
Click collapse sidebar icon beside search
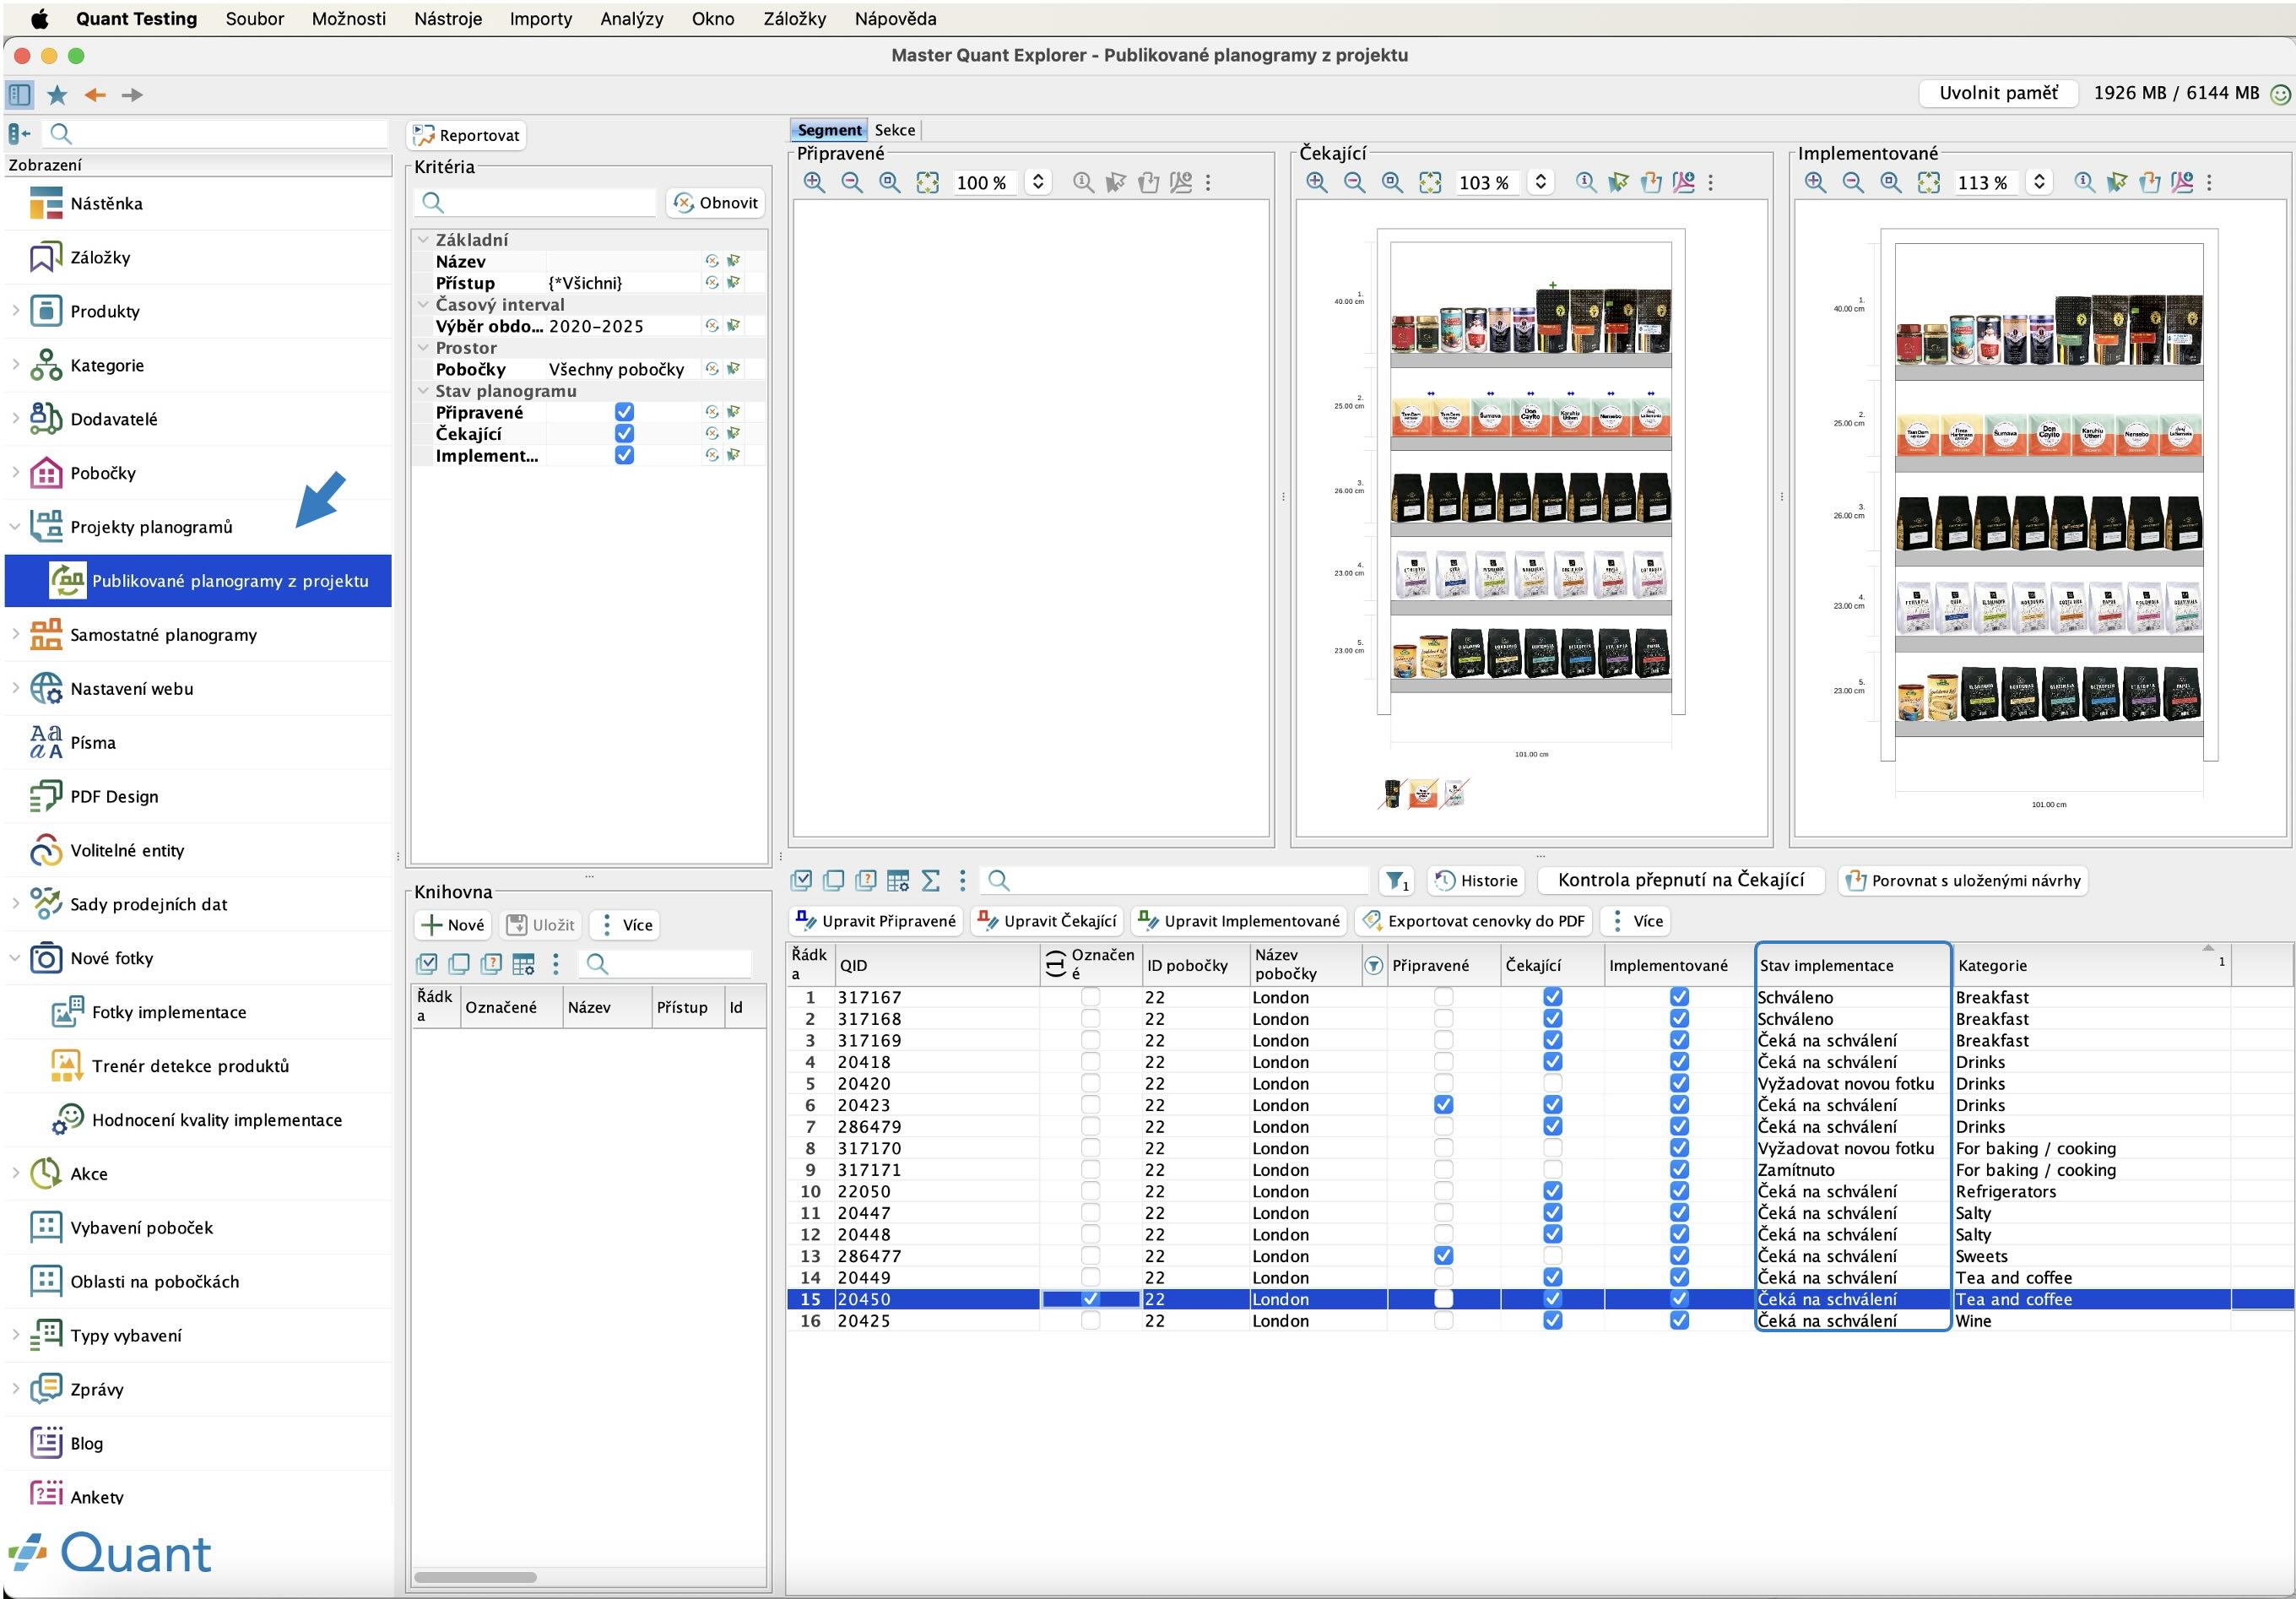[x=19, y=133]
